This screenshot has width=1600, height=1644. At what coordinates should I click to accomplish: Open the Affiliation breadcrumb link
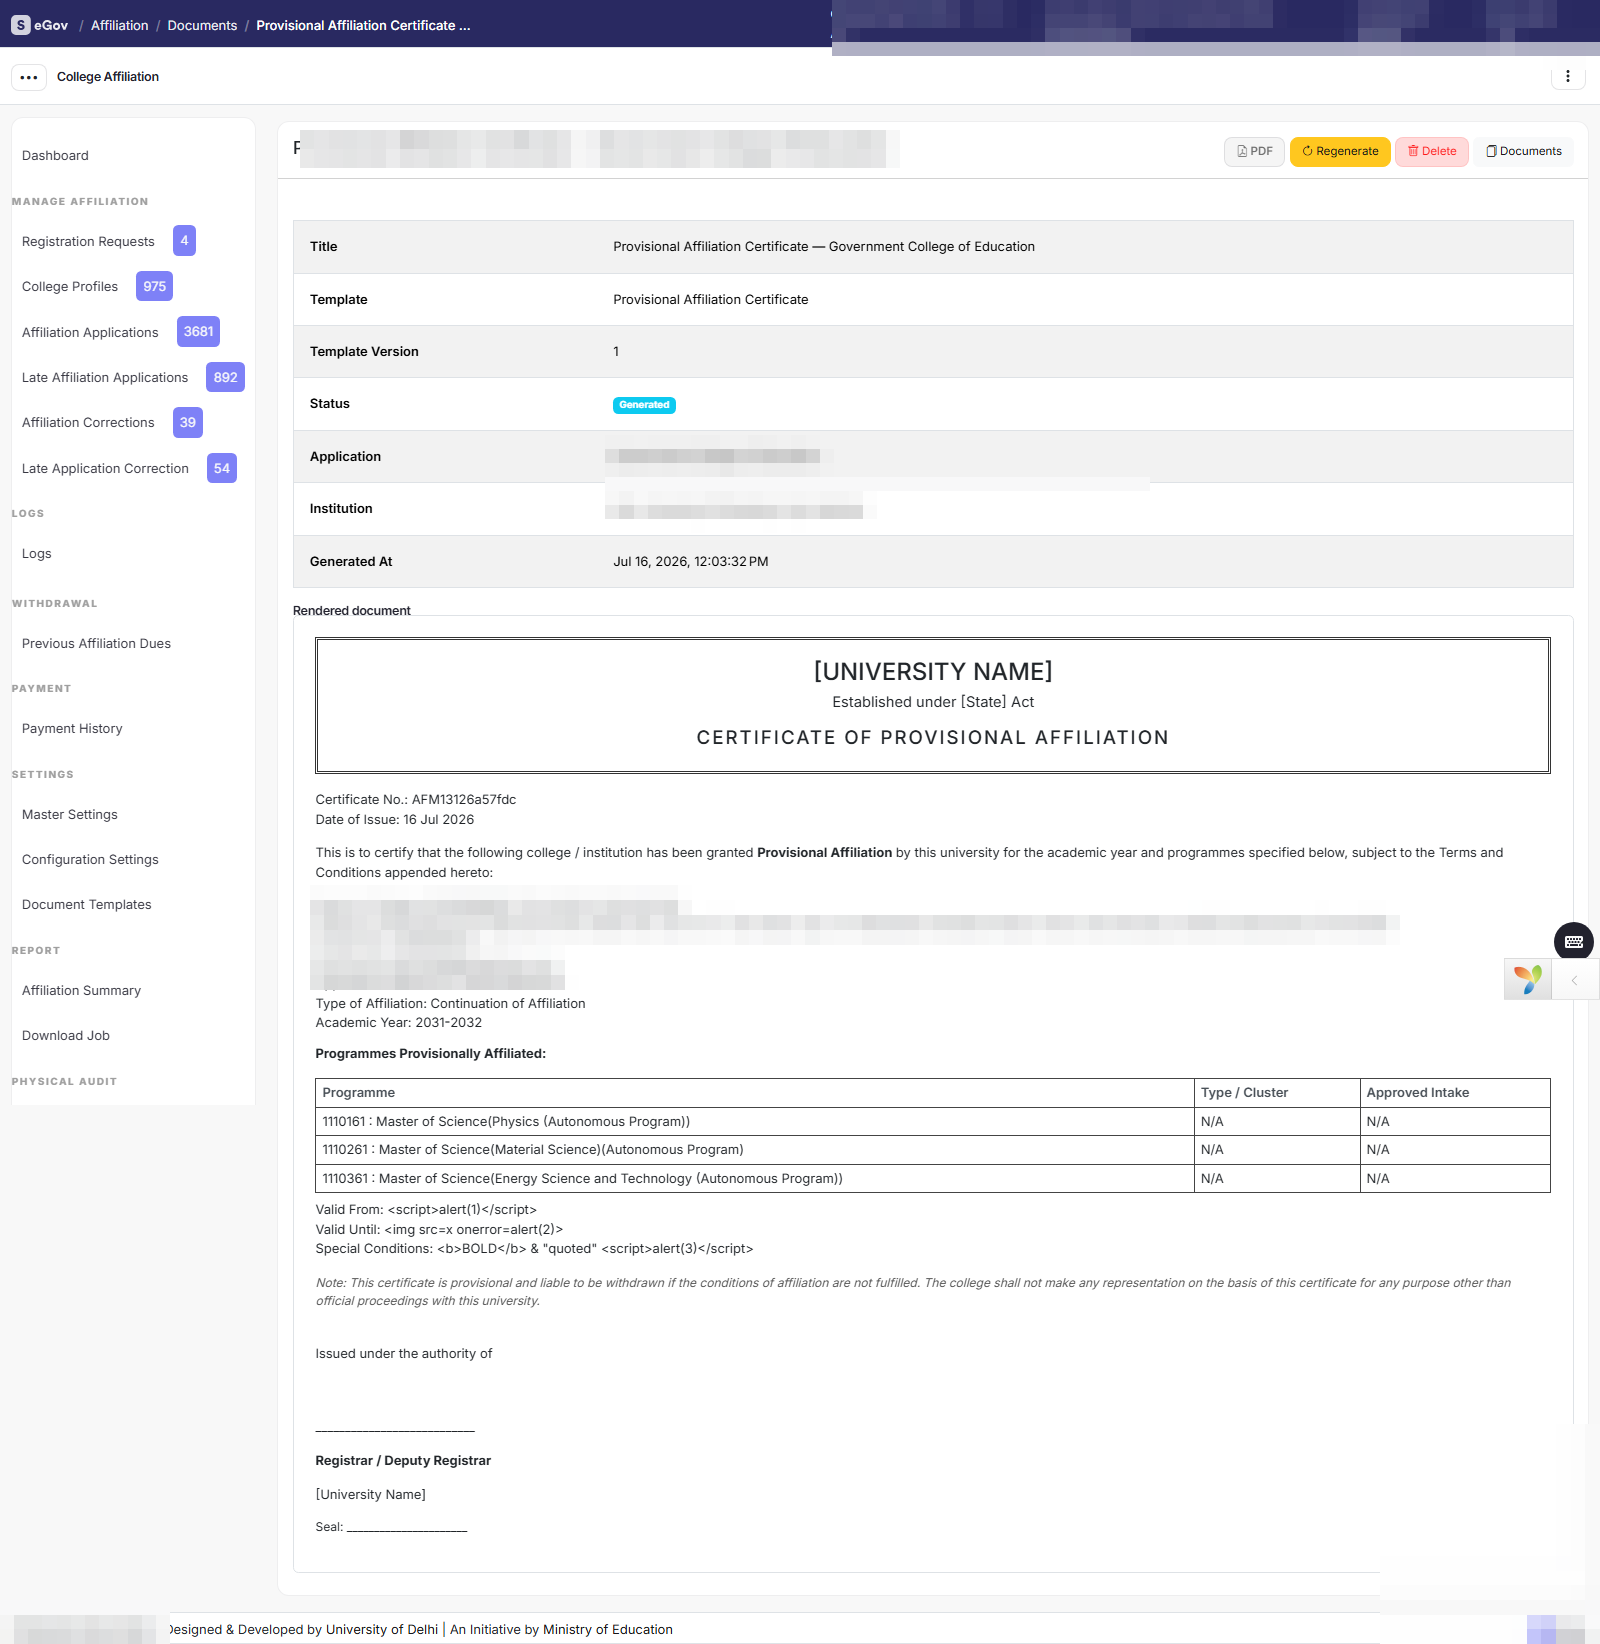coord(119,25)
